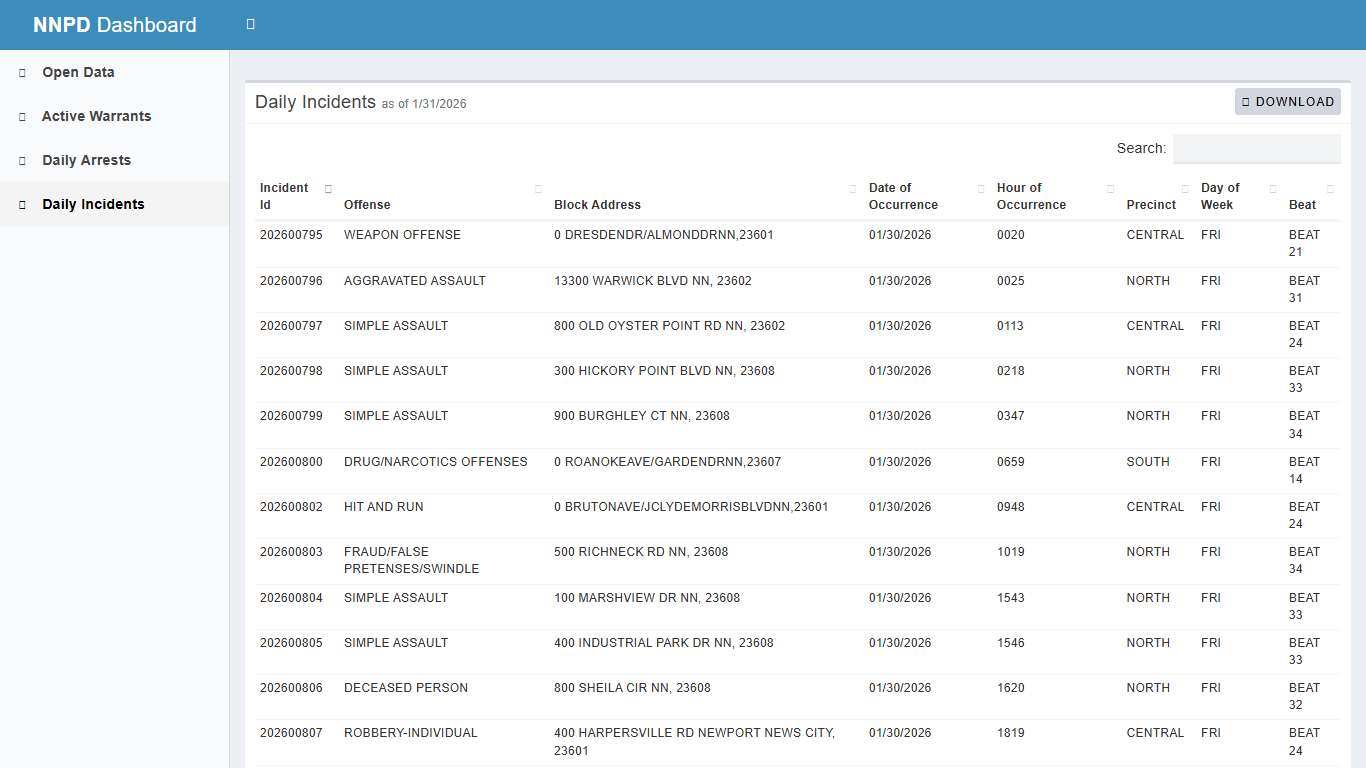The height and width of the screenshot is (768, 1366).
Task: Toggle sort order for Date of Occurrence
Action: click(x=980, y=188)
